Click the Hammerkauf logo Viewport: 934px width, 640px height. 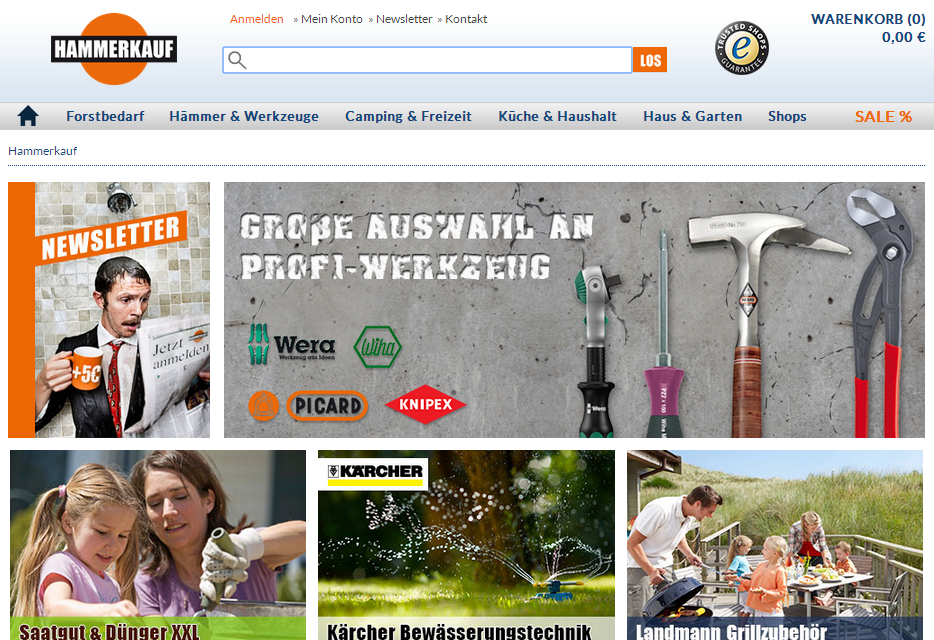[x=114, y=49]
